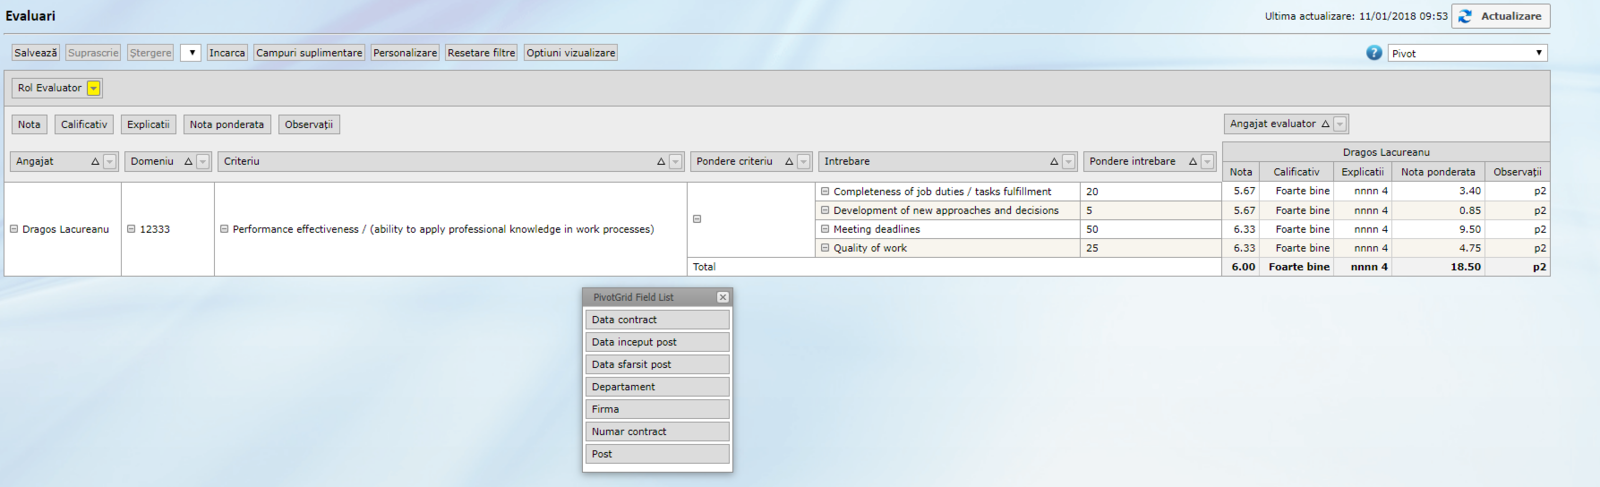Sort by the Criteriu triangle icon
This screenshot has height=487, width=1600.
click(x=661, y=162)
